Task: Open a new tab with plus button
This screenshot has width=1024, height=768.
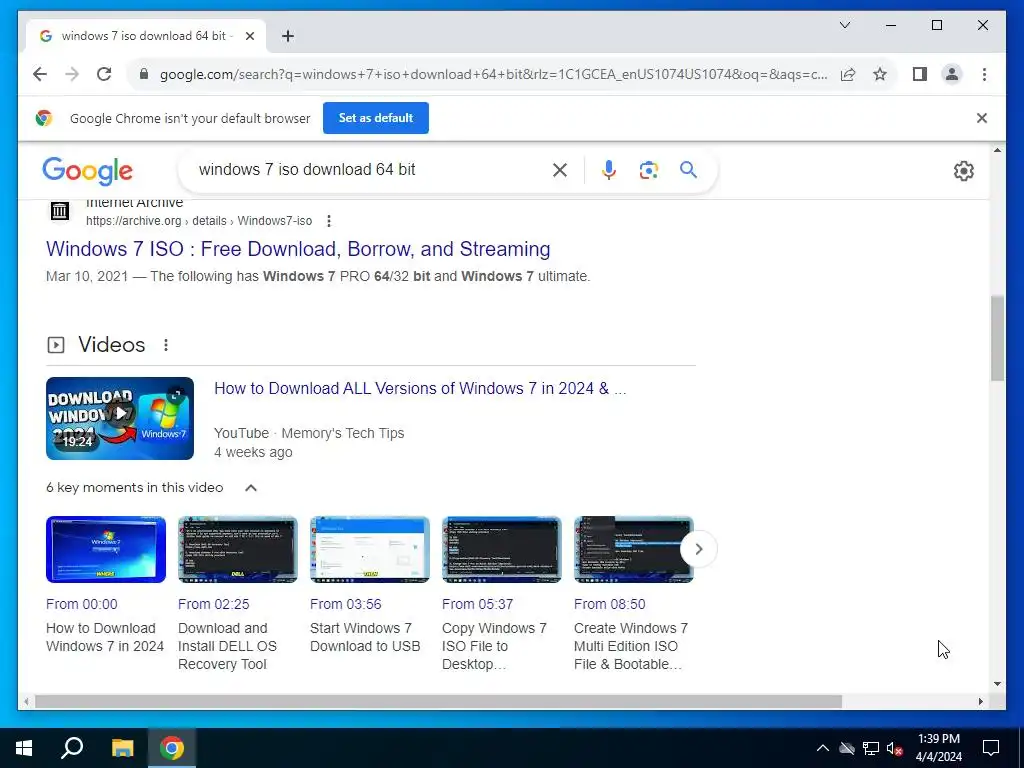Action: click(x=288, y=36)
